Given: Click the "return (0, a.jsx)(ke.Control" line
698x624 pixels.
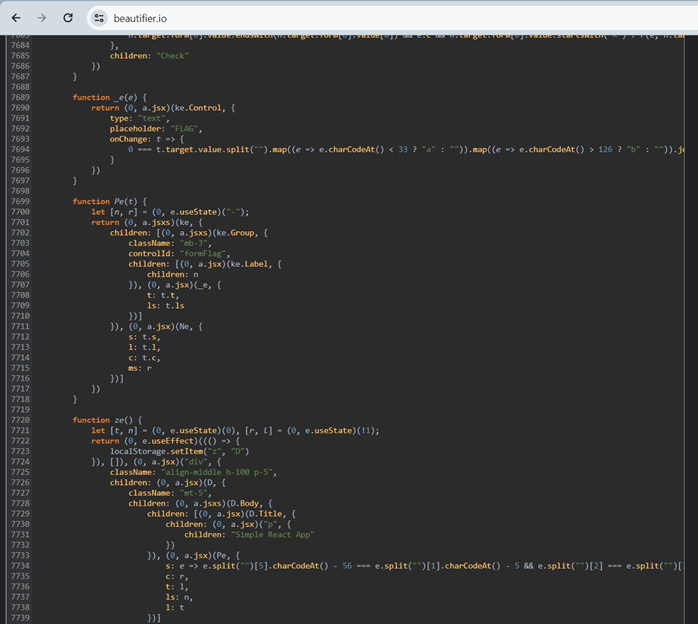Looking at the screenshot, I should (163, 108).
